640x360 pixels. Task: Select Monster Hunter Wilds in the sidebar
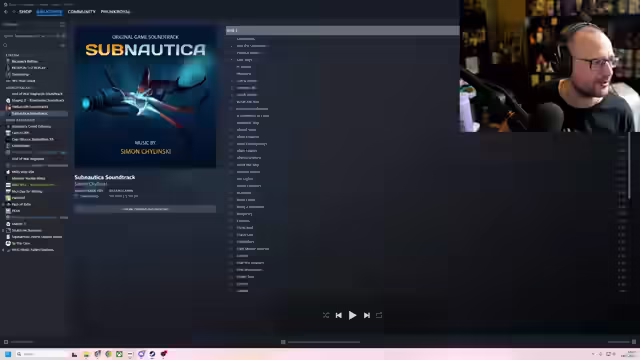point(29,178)
